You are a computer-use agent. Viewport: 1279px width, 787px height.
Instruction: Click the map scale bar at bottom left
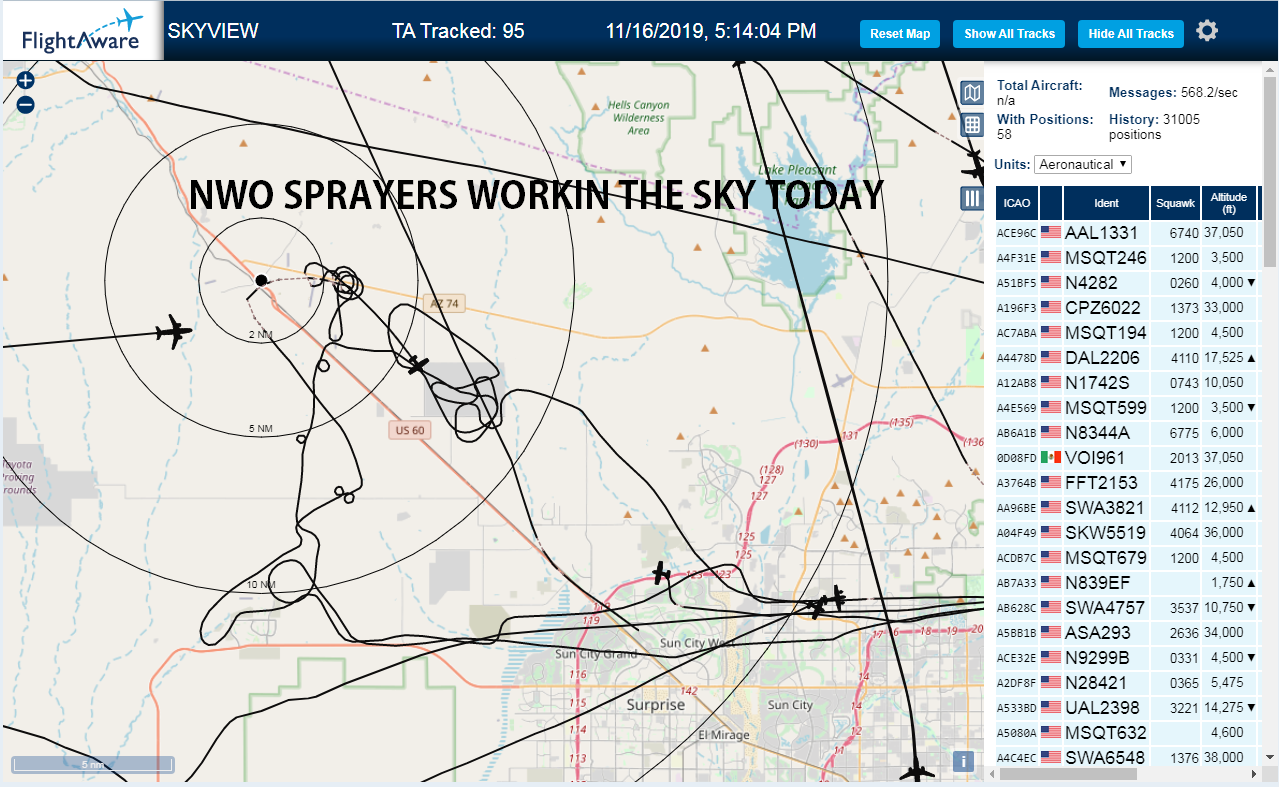(x=93, y=765)
